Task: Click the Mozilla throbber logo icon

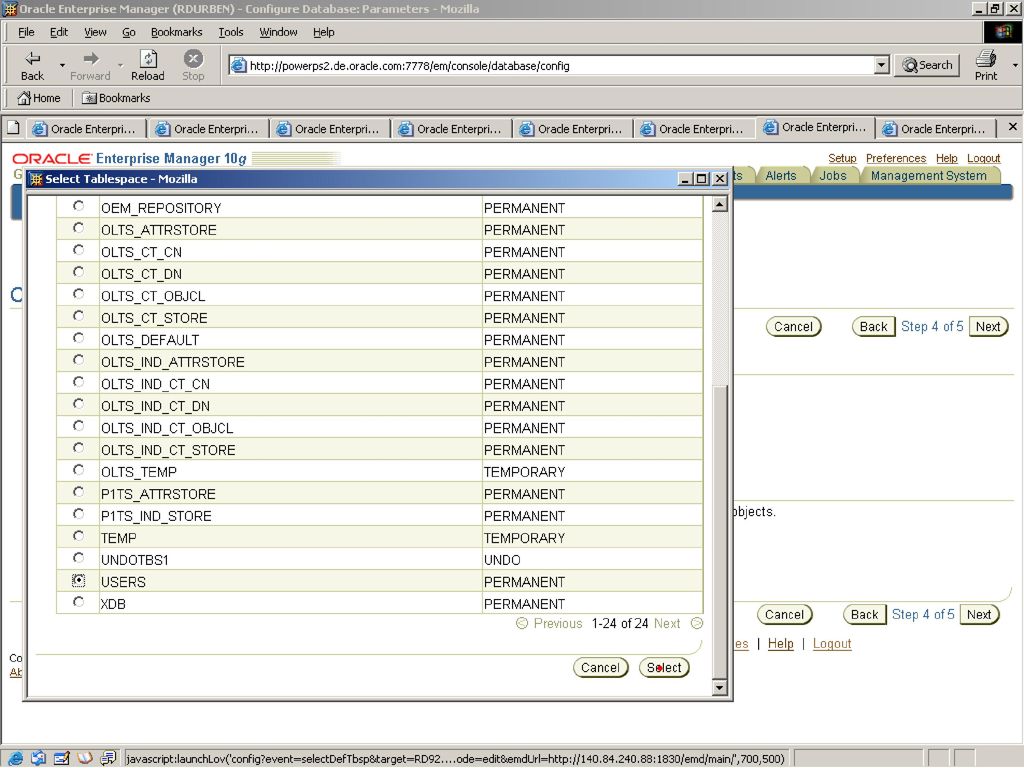Action: pyautogui.click(x=1003, y=32)
